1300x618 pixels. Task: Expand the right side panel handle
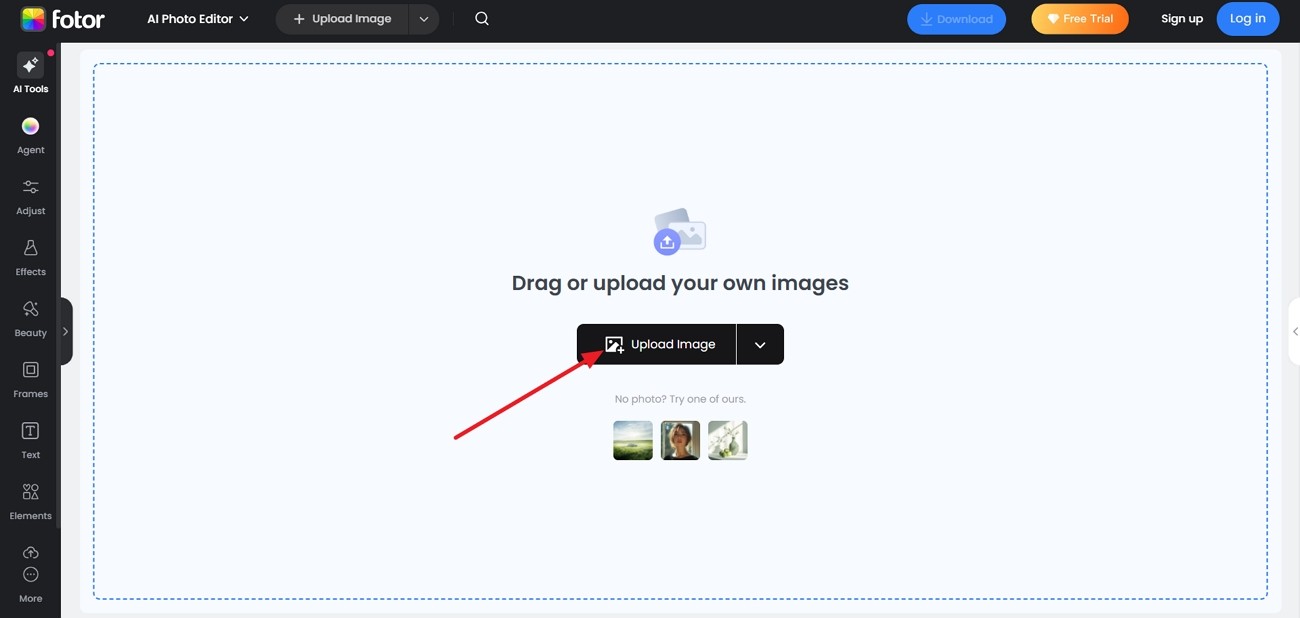coord(1295,331)
